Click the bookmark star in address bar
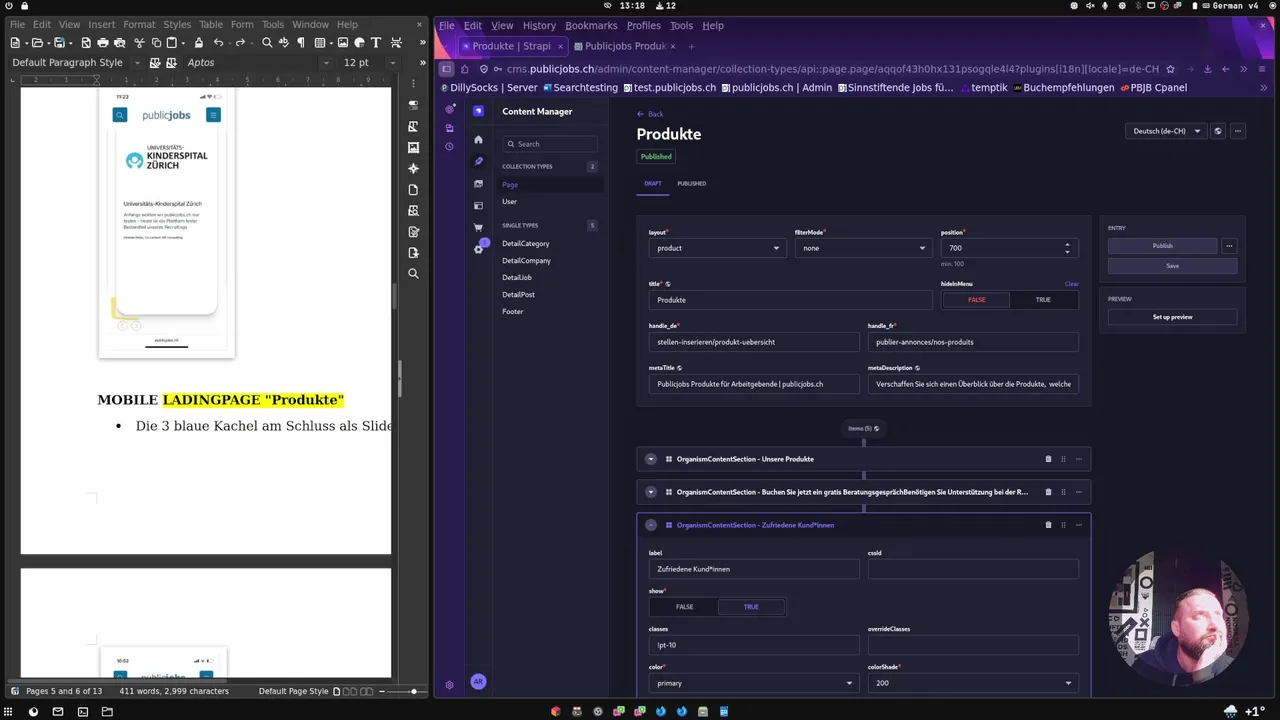1280x720 pixels. tap(1170, 69)
